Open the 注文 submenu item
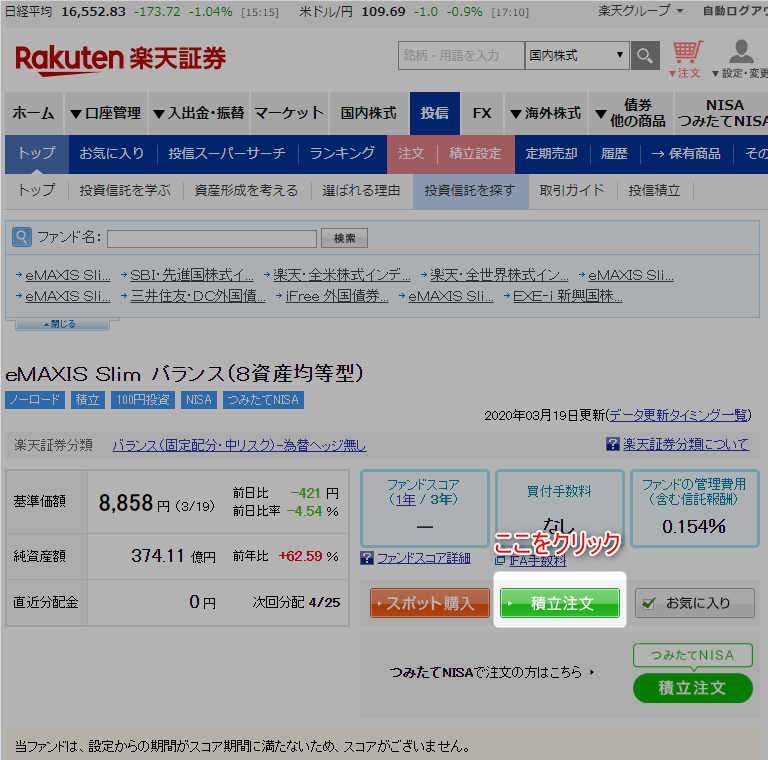Image resolution: width=768 pixels, height=760 pixels. [x=411, y=154]
